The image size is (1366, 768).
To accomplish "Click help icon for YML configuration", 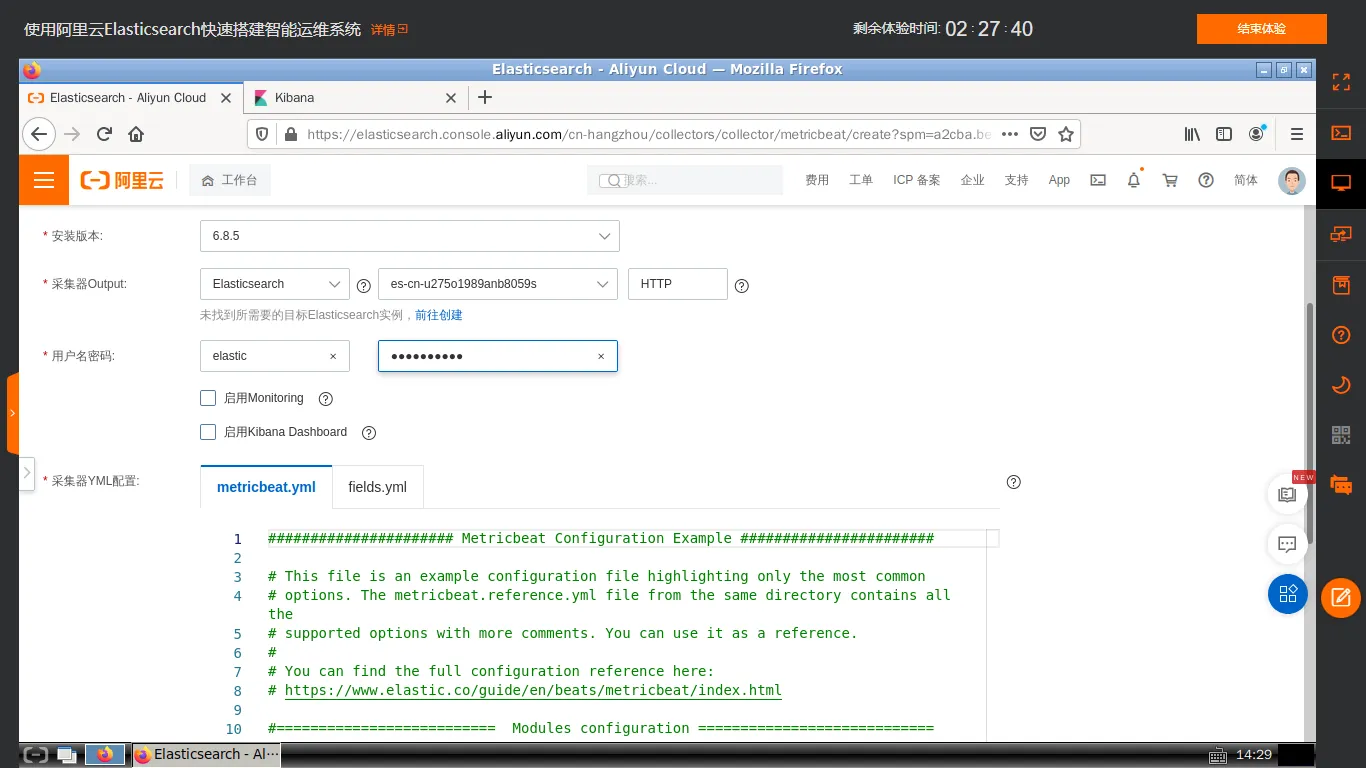I will (x=1014, y=482).
